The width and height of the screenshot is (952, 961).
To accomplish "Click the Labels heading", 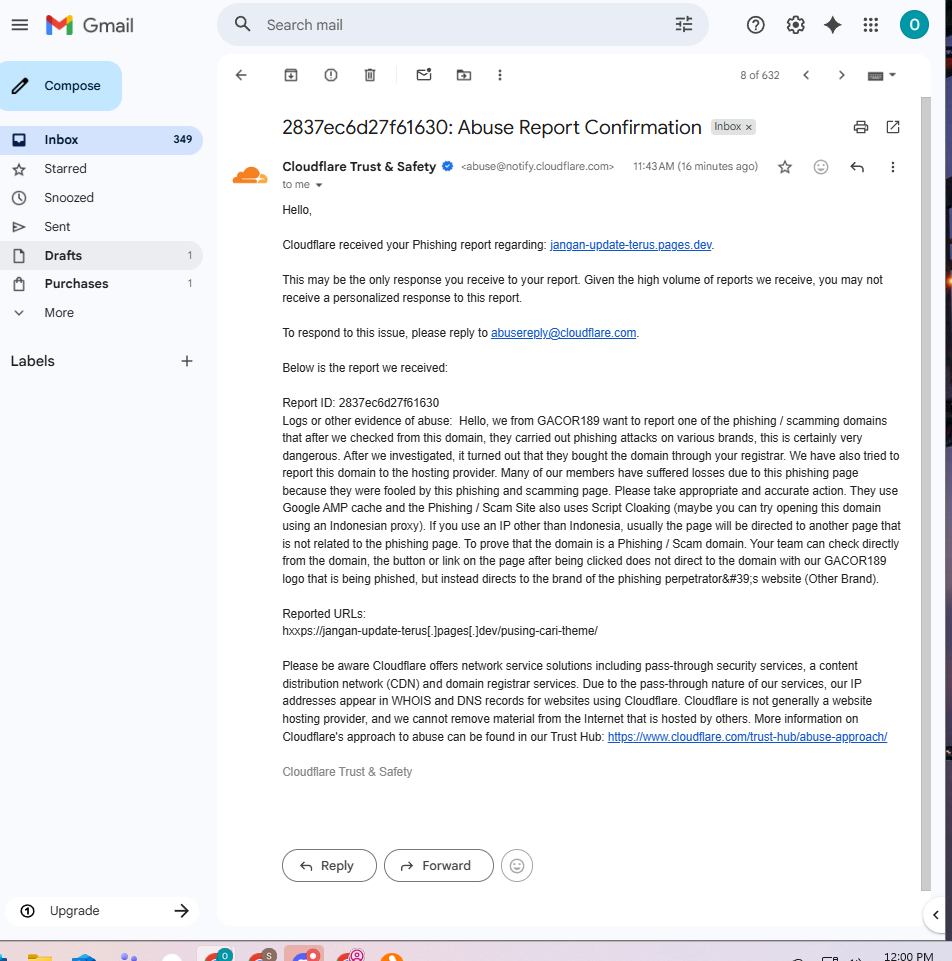I will 32,361.
